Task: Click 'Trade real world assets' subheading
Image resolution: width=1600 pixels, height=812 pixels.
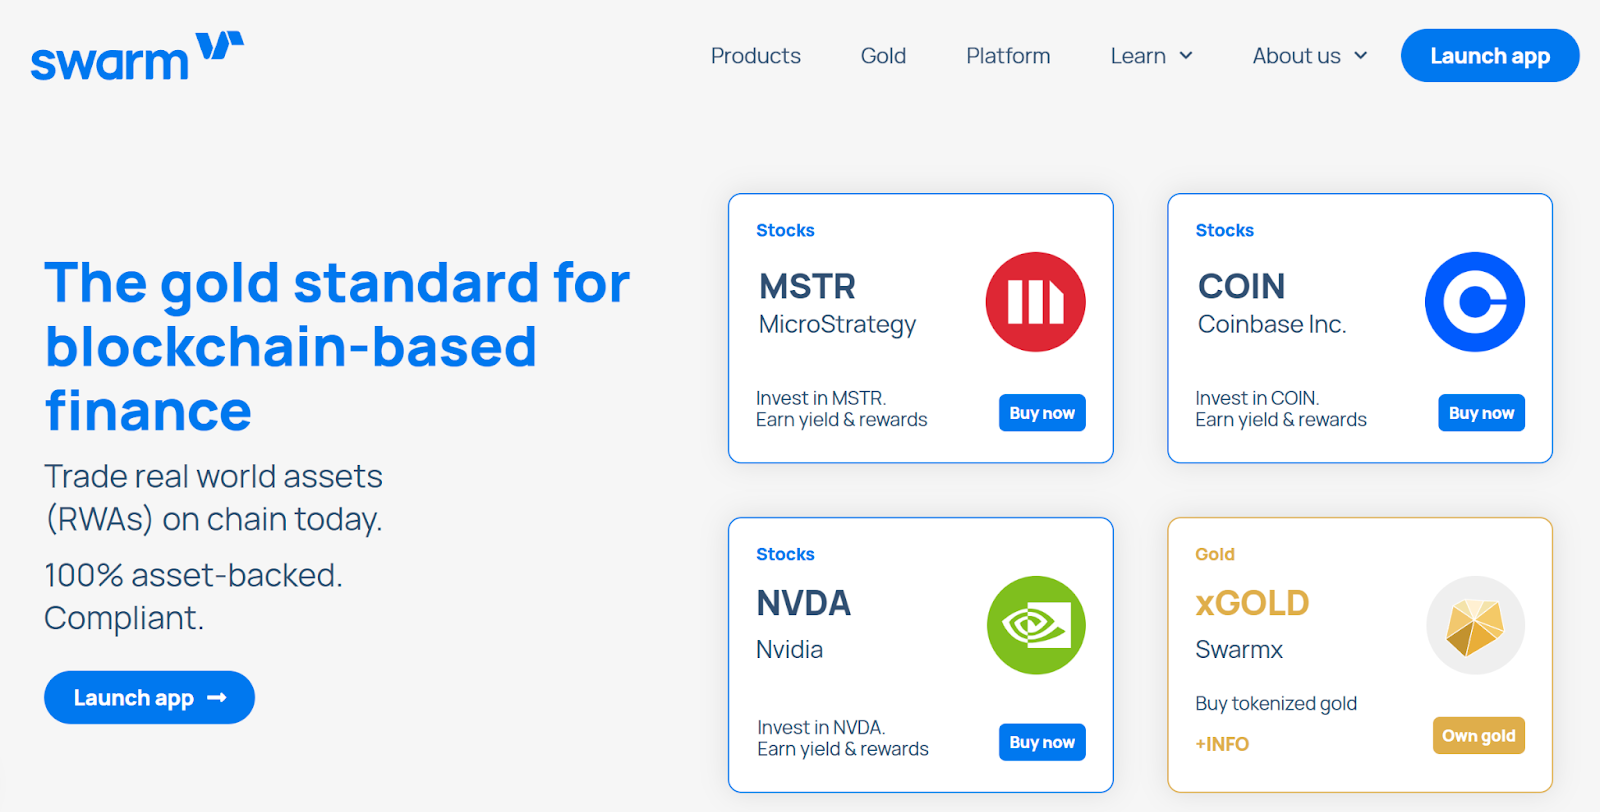Action: 213,476
